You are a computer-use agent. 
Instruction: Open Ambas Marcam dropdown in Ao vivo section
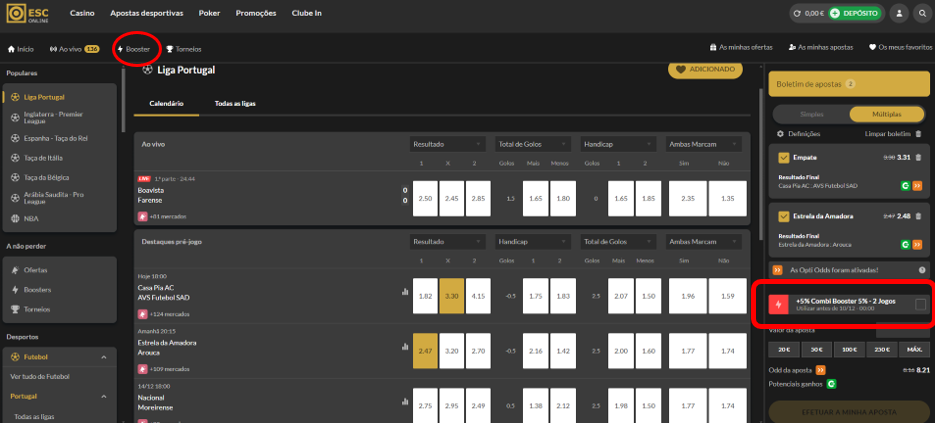pos(704,144)
